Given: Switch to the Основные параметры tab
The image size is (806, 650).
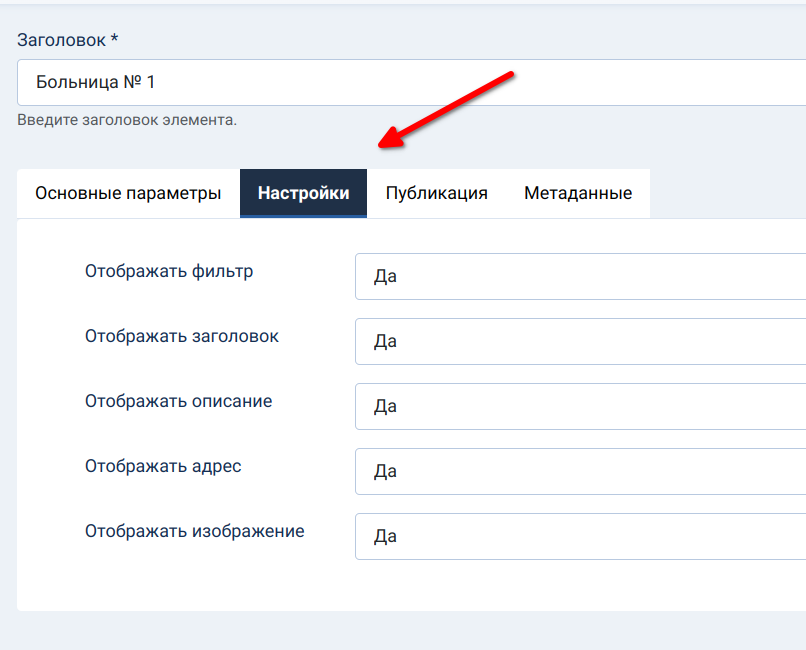Looking at the screenshot, I should point(128,193).
